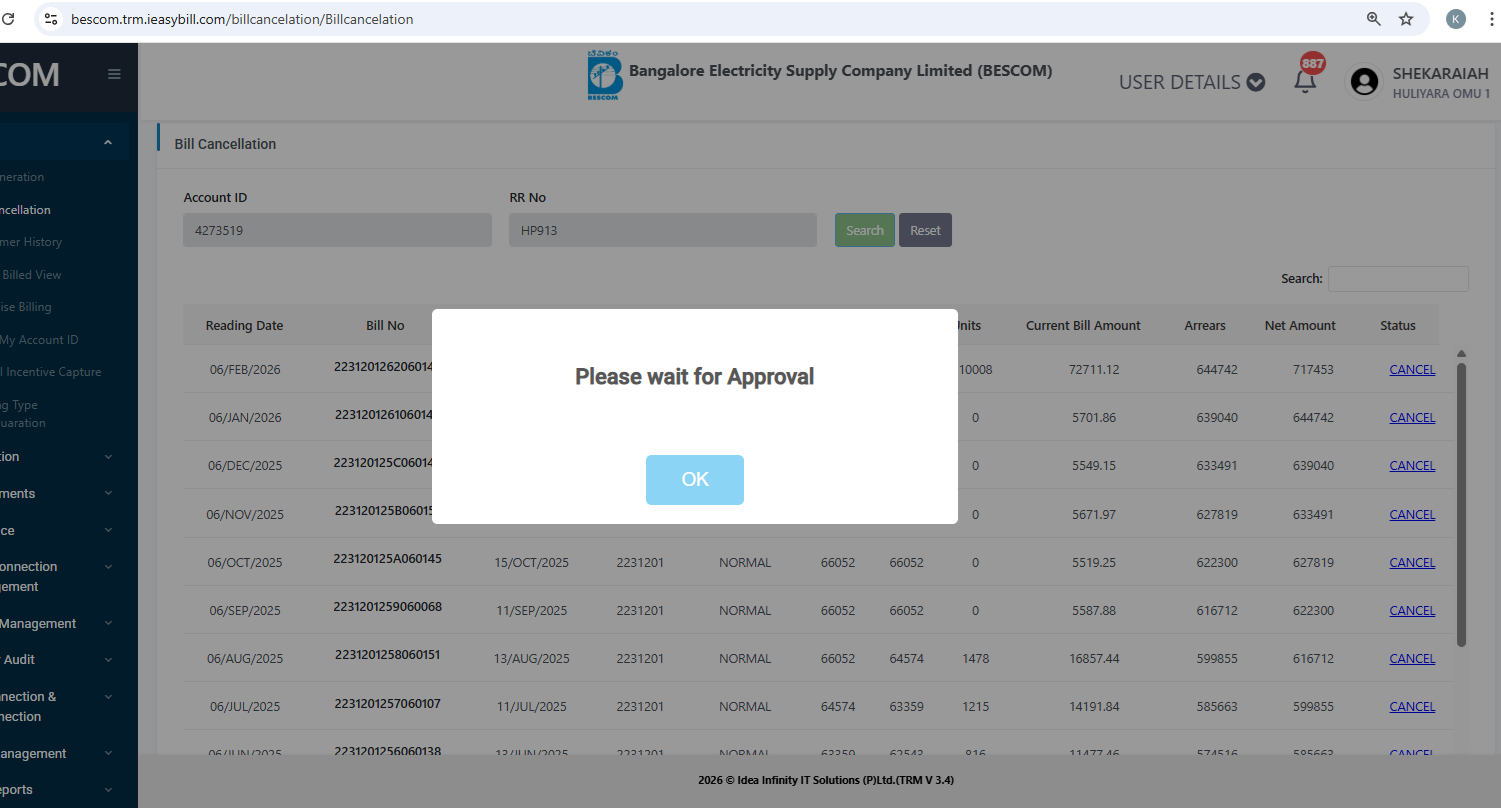Click OK in the approval dialog

coord(694,480)
